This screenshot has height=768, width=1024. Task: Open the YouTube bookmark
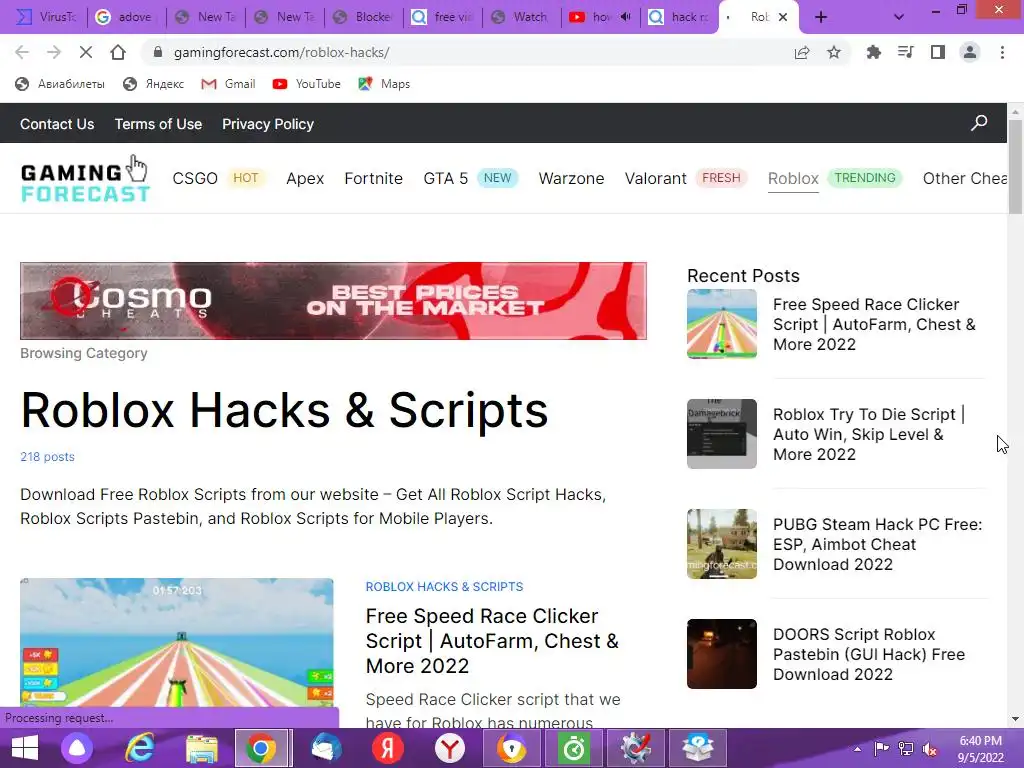tap(307, 84)
